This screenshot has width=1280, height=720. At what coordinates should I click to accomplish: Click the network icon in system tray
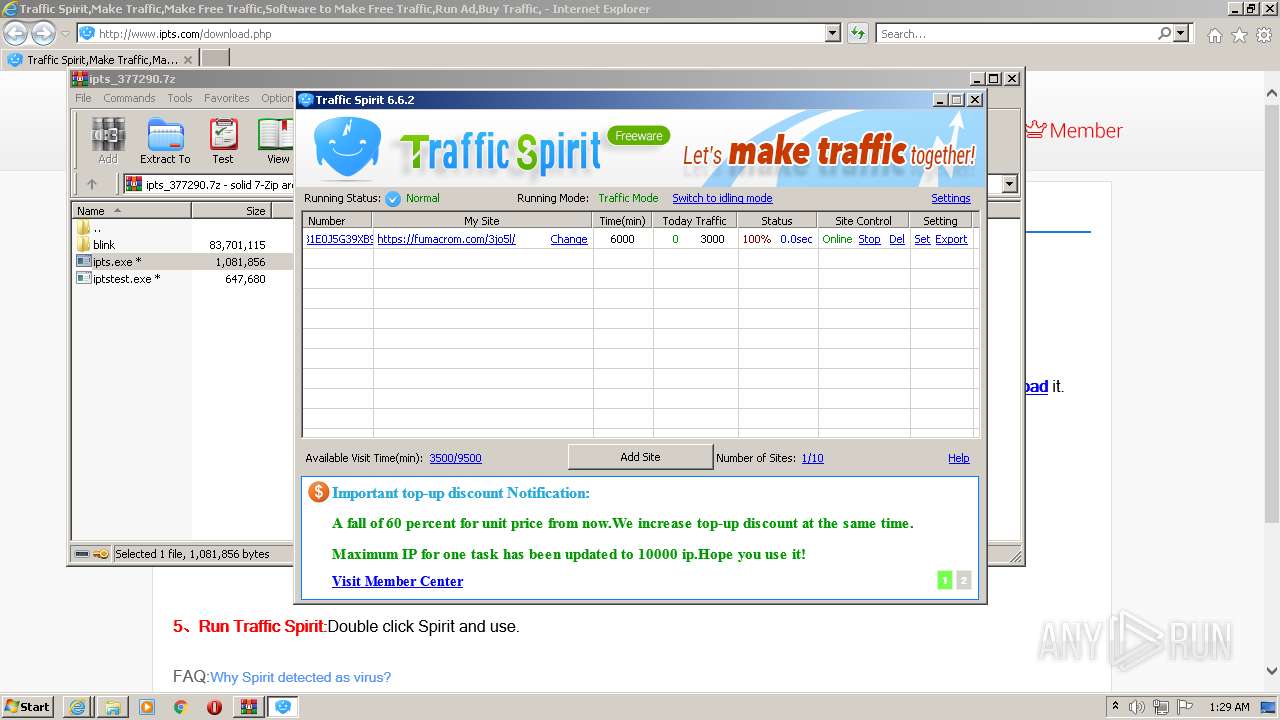tap(1161, 707)
